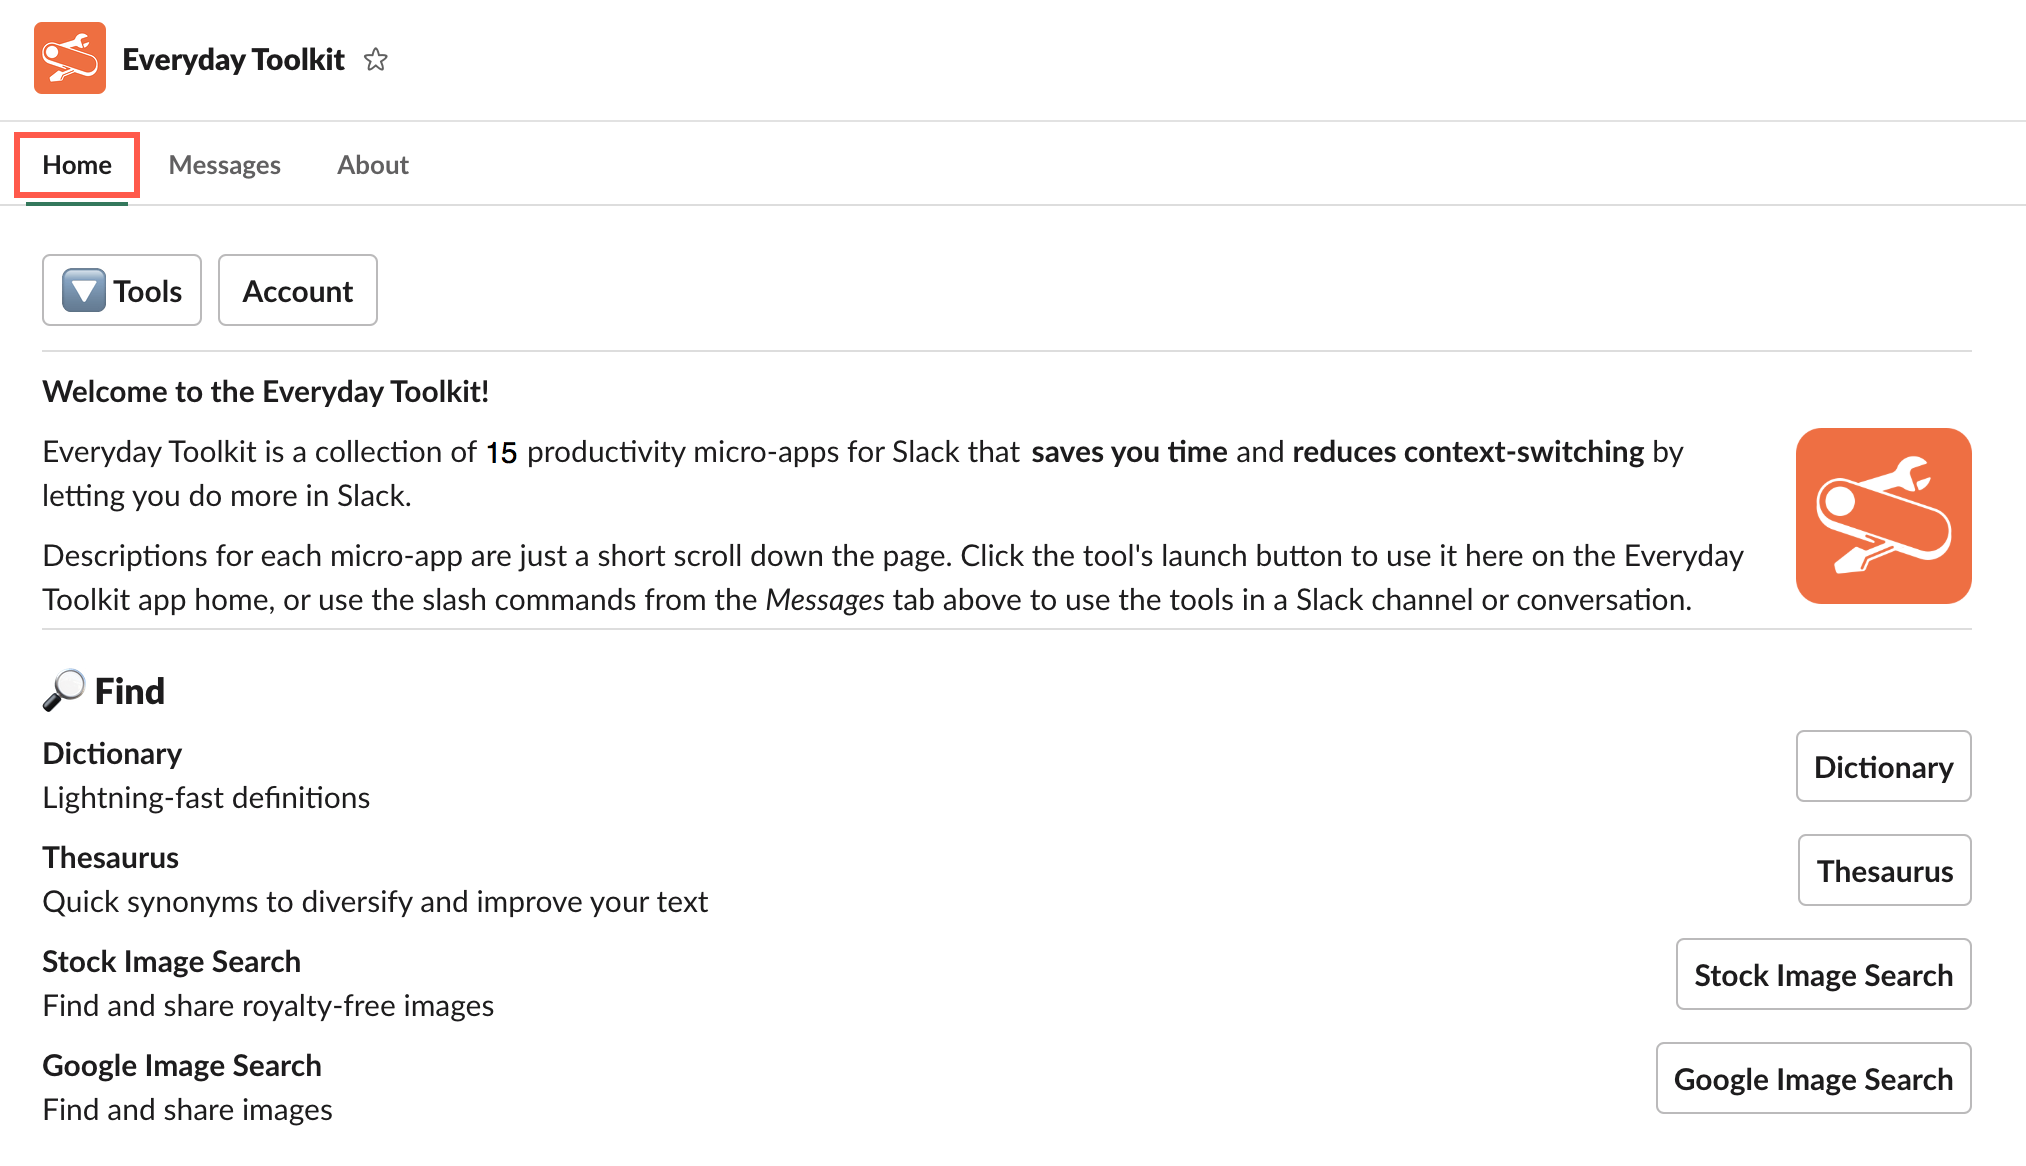2026x1166 pixels.
Task: Star the Everyday Toolkit app
Action: pos(376,60)
